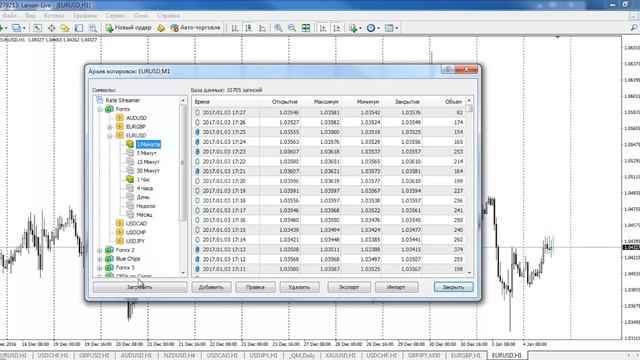This screenshot has height=360, width=640.
Task: Open the Вид menu
Action: pyautogui.click(x=30, y=16)
